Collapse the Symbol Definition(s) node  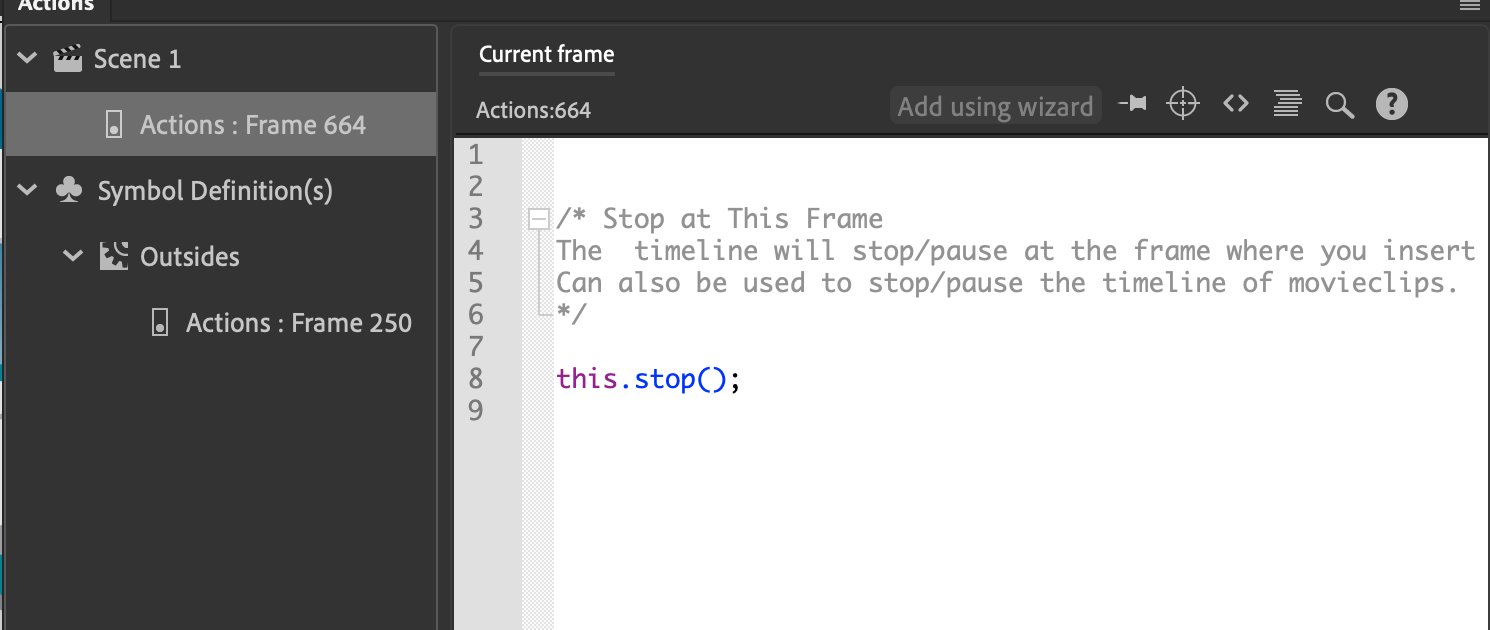pos(27,190)
